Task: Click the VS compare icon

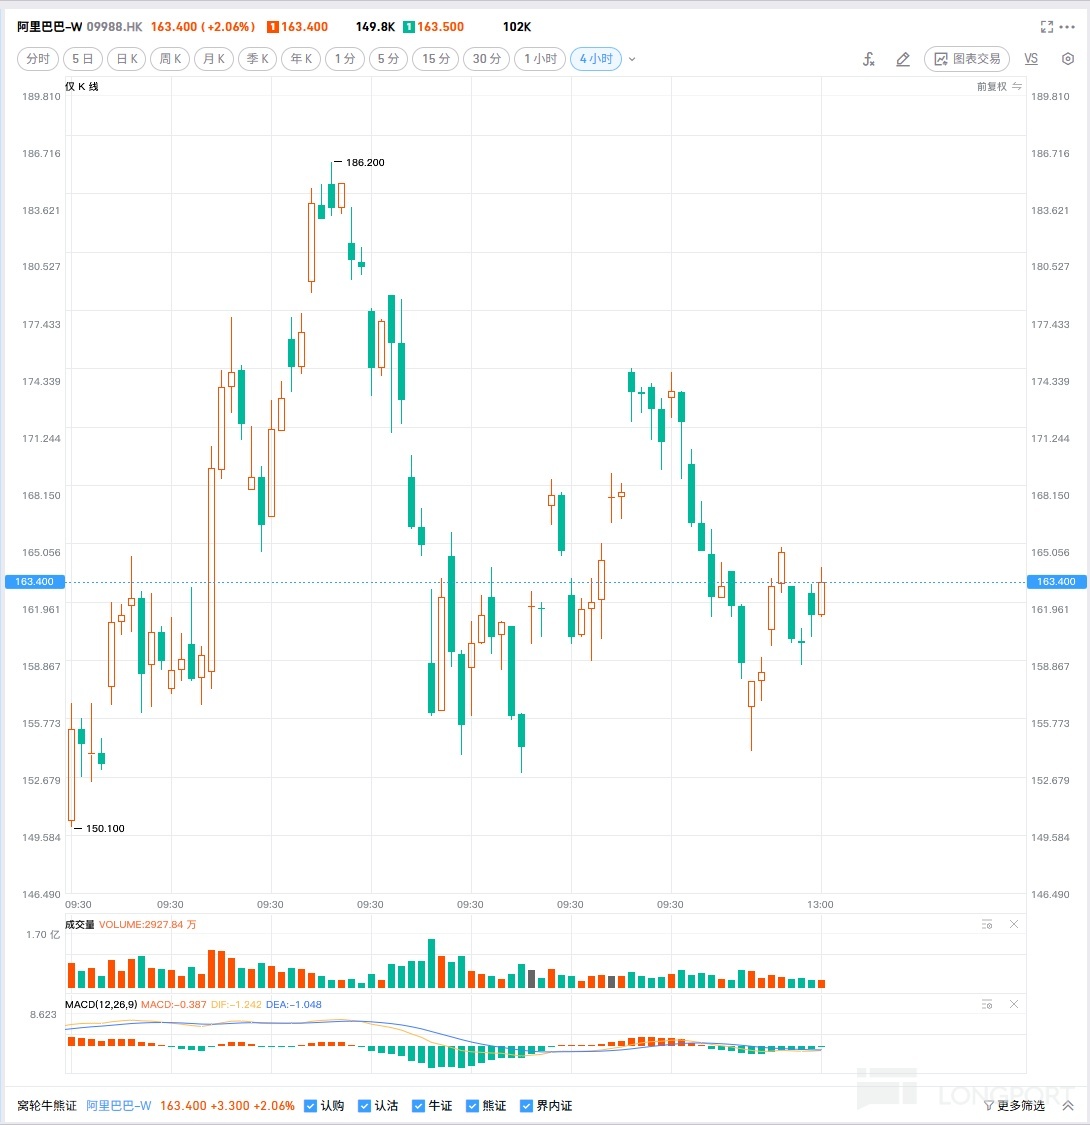Action: pyautogui.click(x=1031, y=59)
